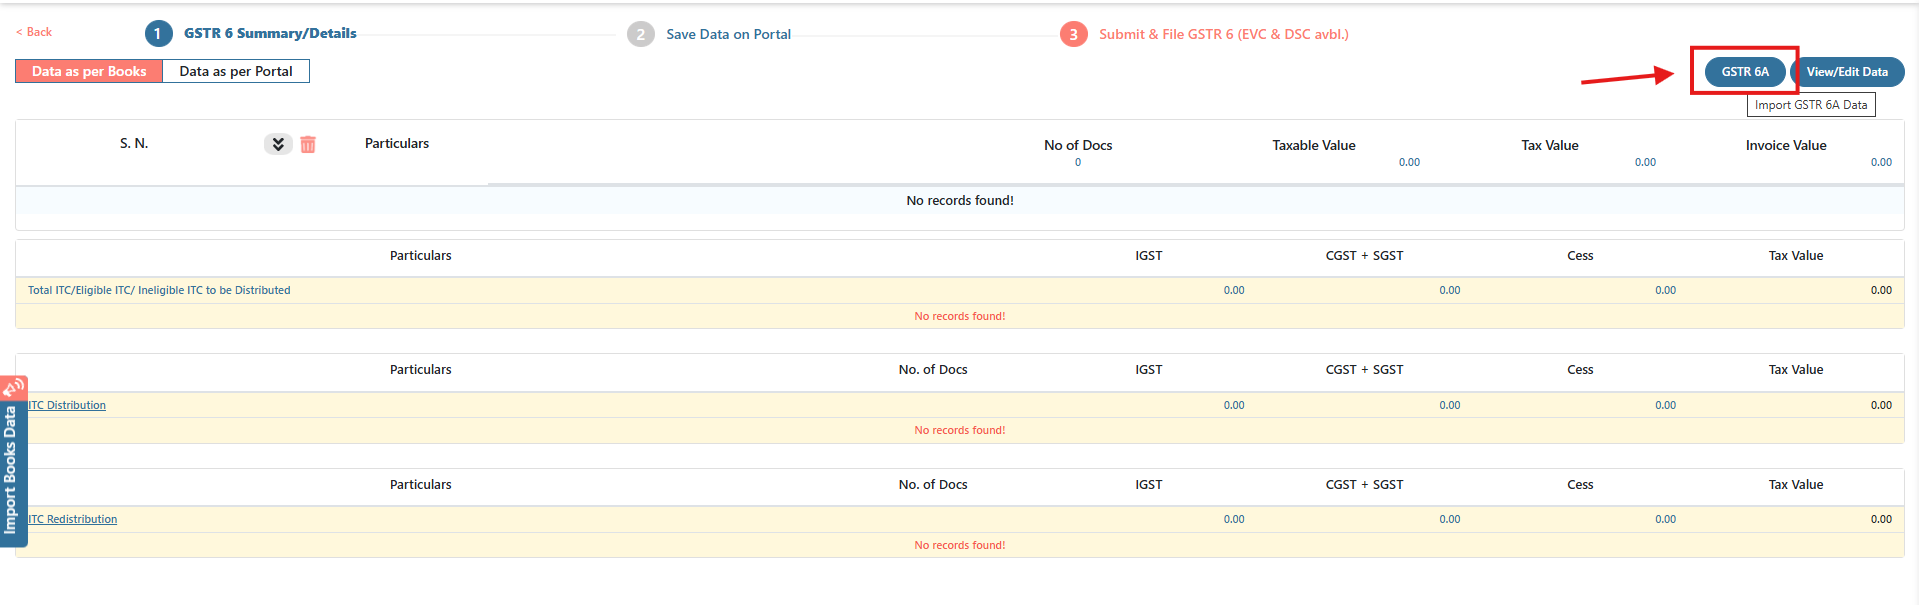The height and width of the screenshot is (605, 1919).
Task: Click the Taxable Value column header
Action: 1313,145
